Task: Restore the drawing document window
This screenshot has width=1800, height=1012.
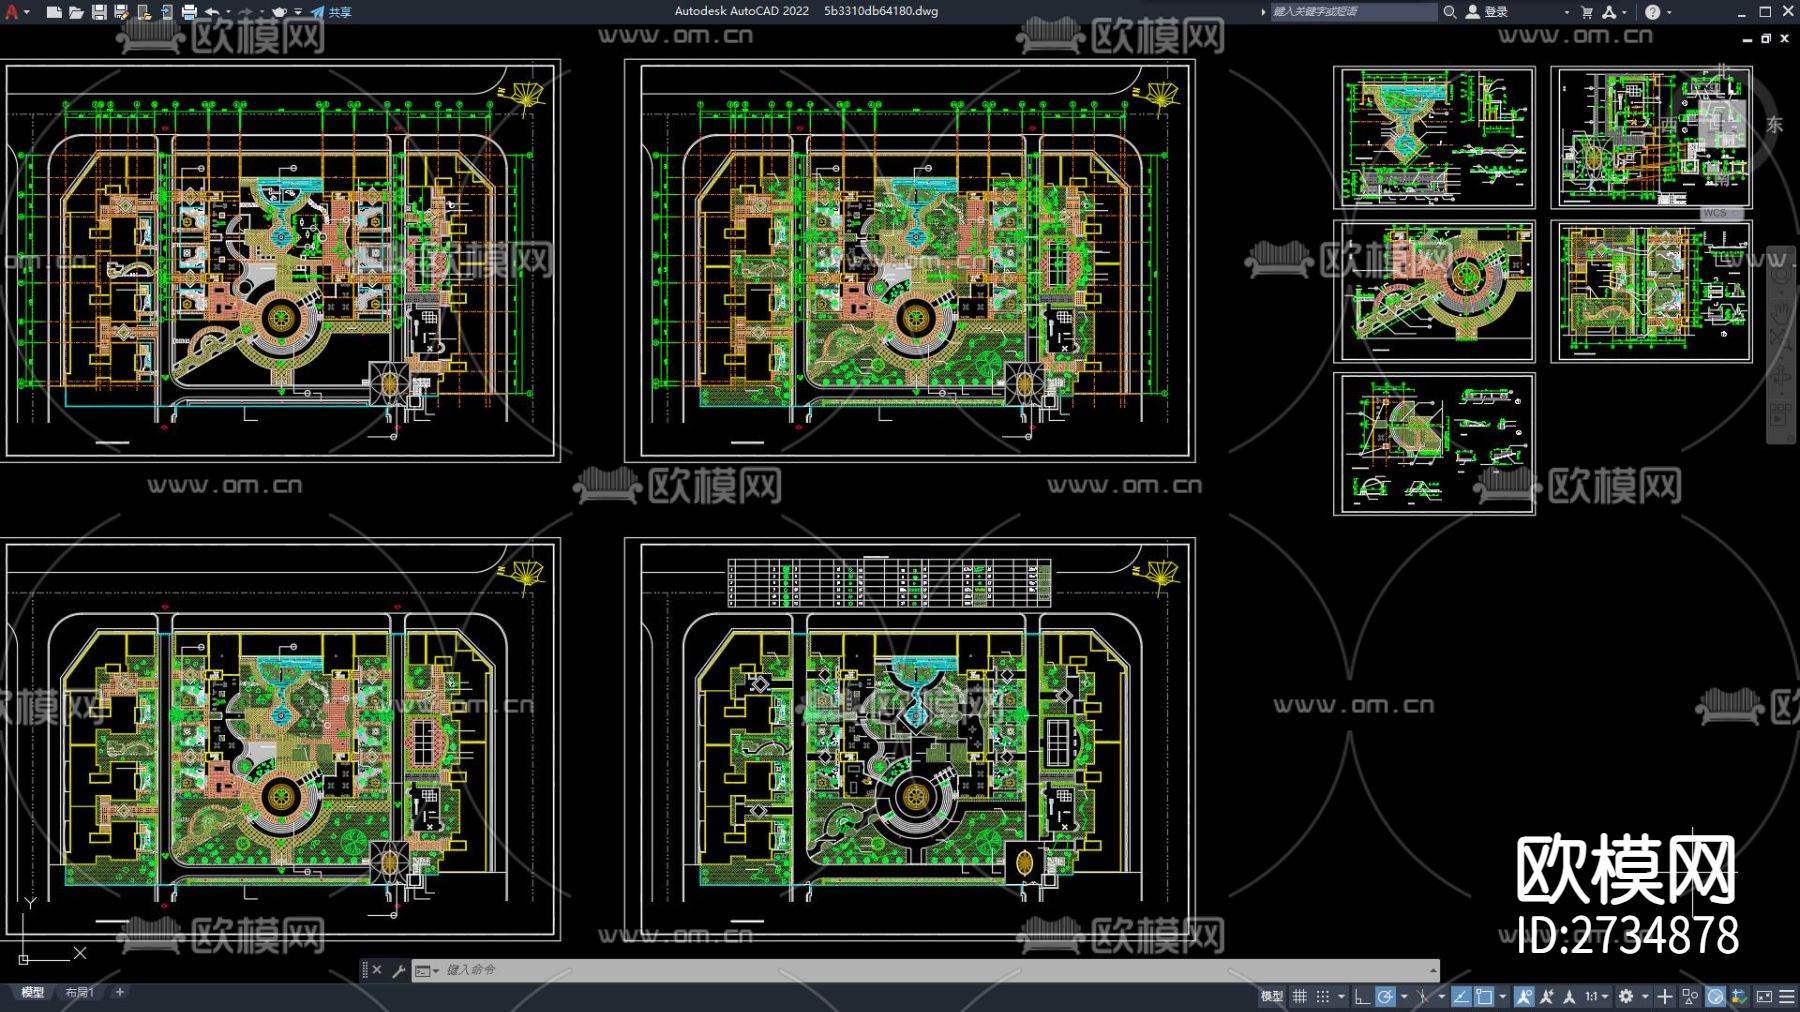Action: pos(1766,39)
